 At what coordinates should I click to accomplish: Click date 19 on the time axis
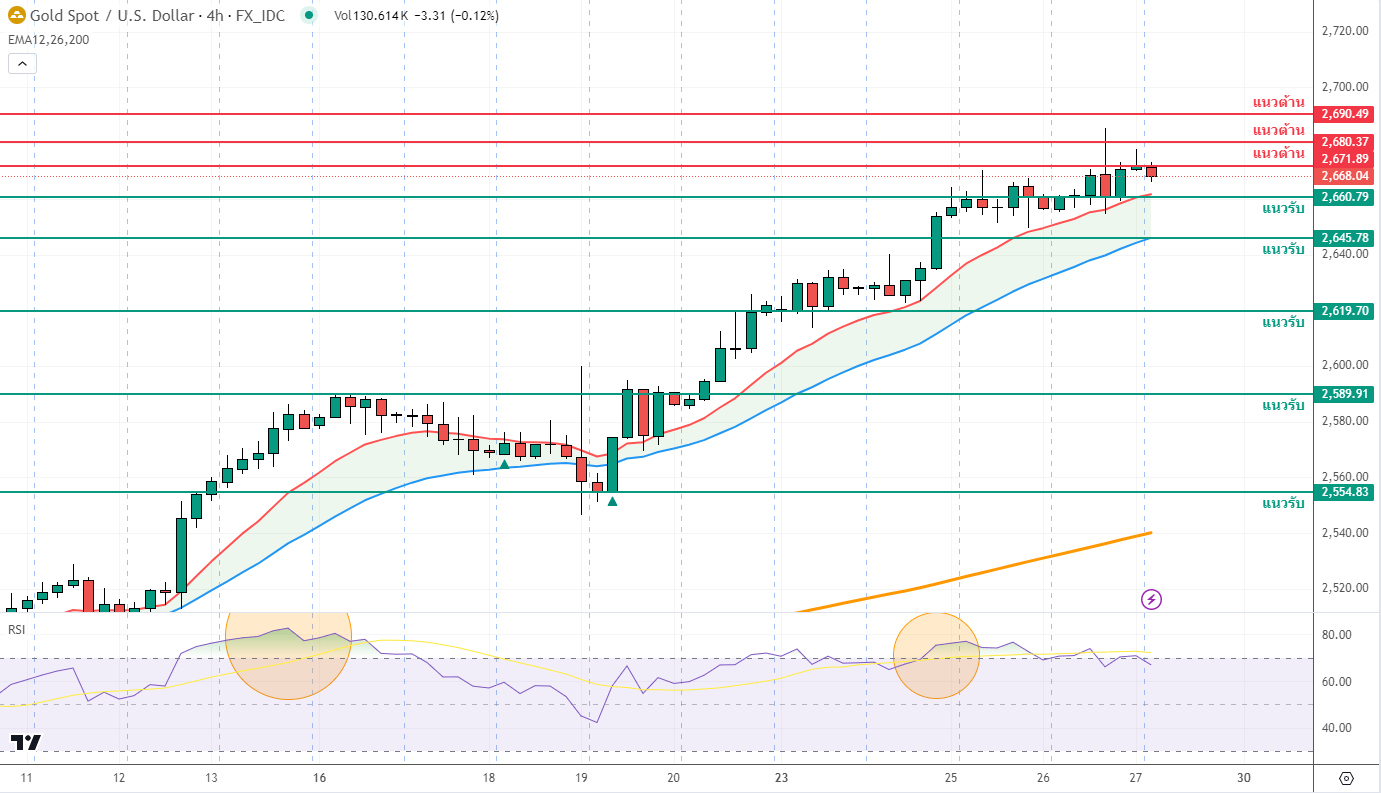tap(583, 778)
